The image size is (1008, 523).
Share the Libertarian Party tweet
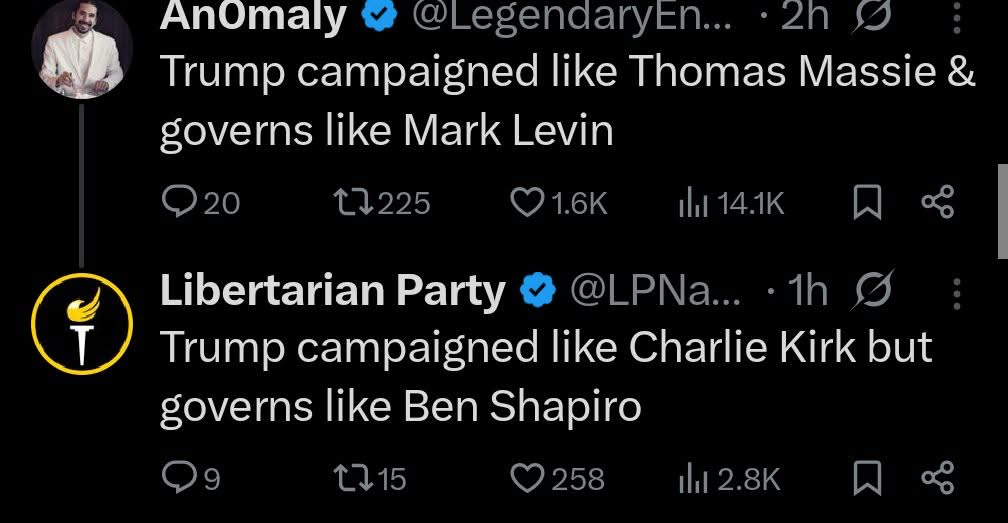pos(937,479)
